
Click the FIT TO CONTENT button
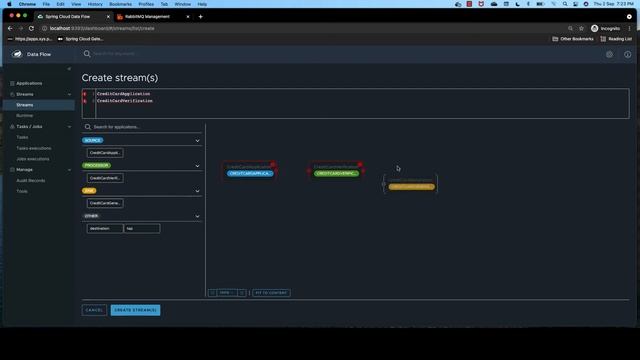point(271,293)
